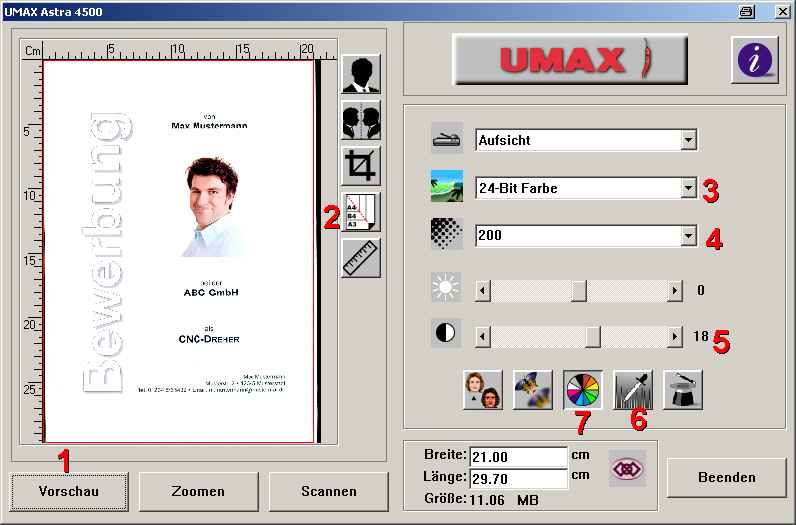Click the flatbed scanner source icon
This screenshot has width=796, height=525.
pos(447,138)
